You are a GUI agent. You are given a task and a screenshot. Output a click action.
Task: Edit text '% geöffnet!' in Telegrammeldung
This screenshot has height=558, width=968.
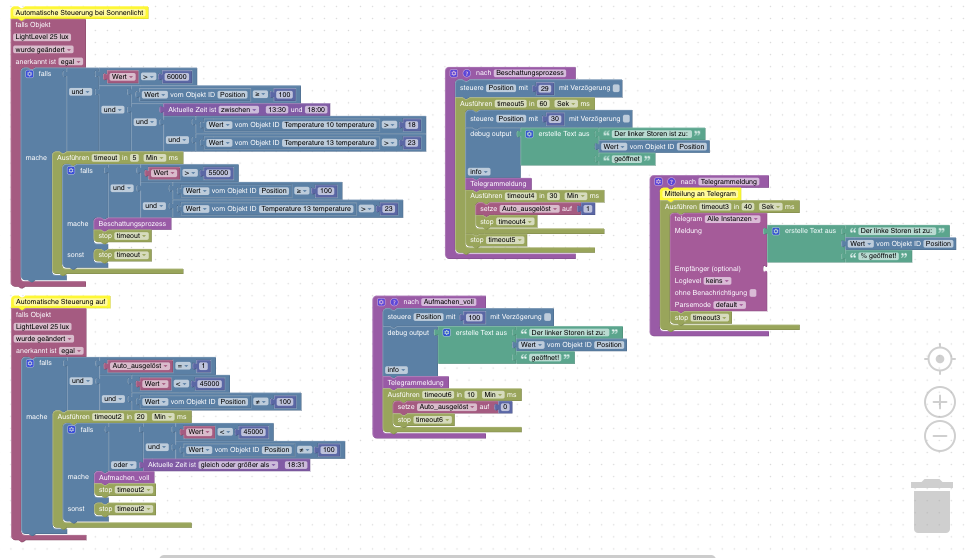tap(878, 256)
